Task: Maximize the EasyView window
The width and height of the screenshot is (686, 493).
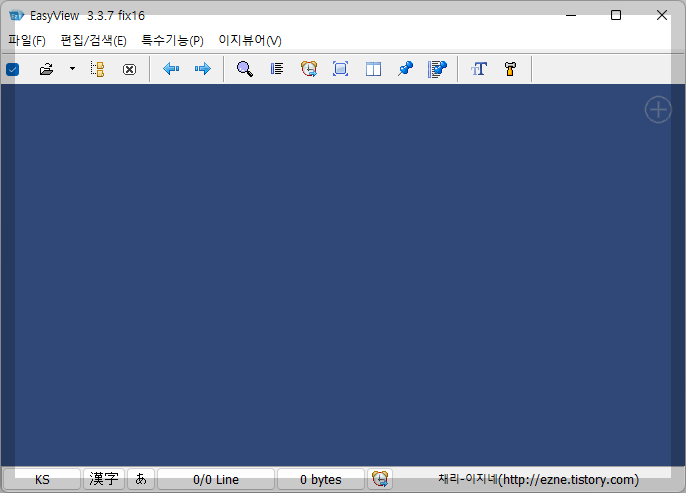Action: click(x=616, y=15)
